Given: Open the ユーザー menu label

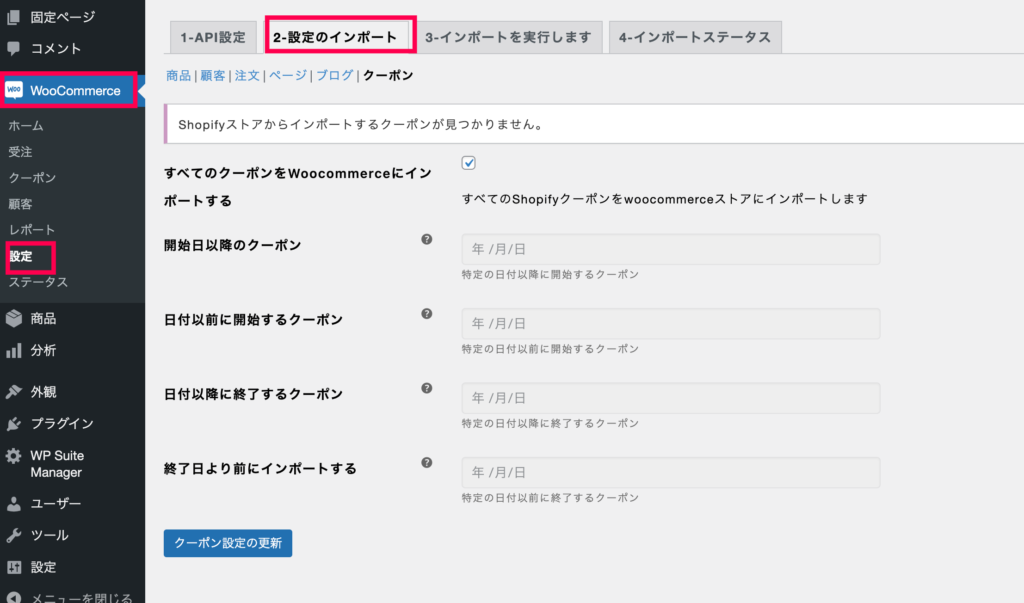Looking at the screenshot, I should pos(56,504).
